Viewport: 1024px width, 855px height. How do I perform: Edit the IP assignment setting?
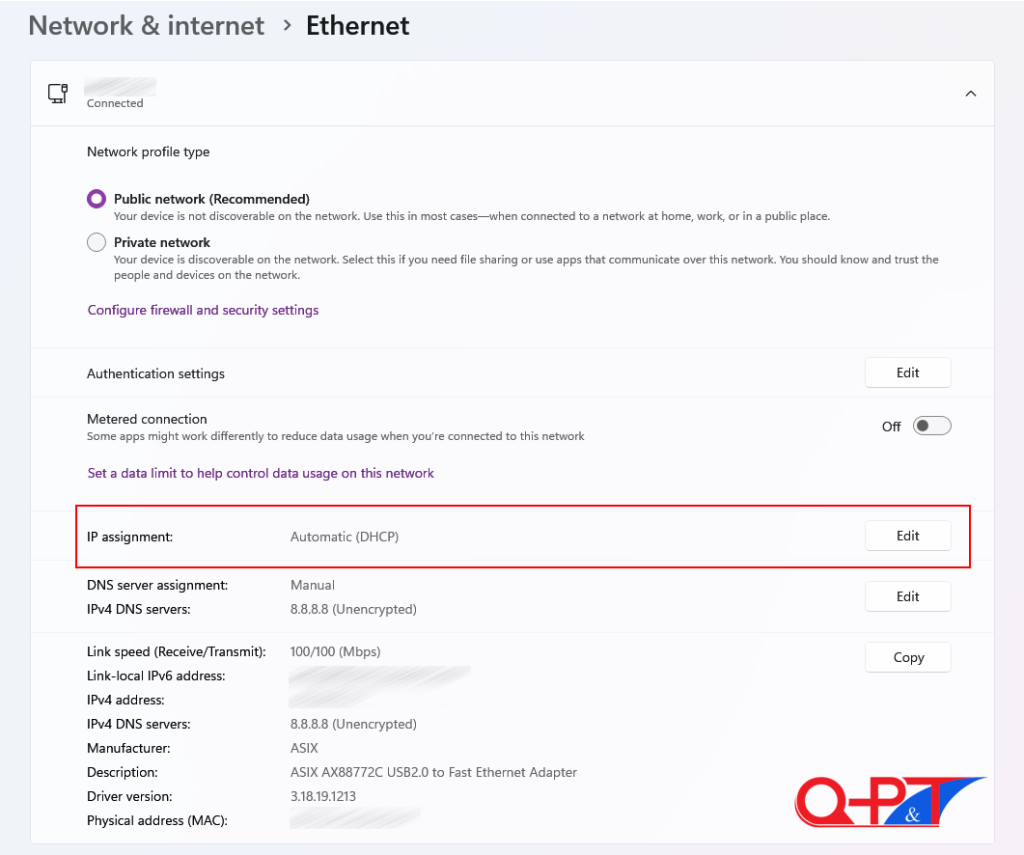click(x=907, y=536)
